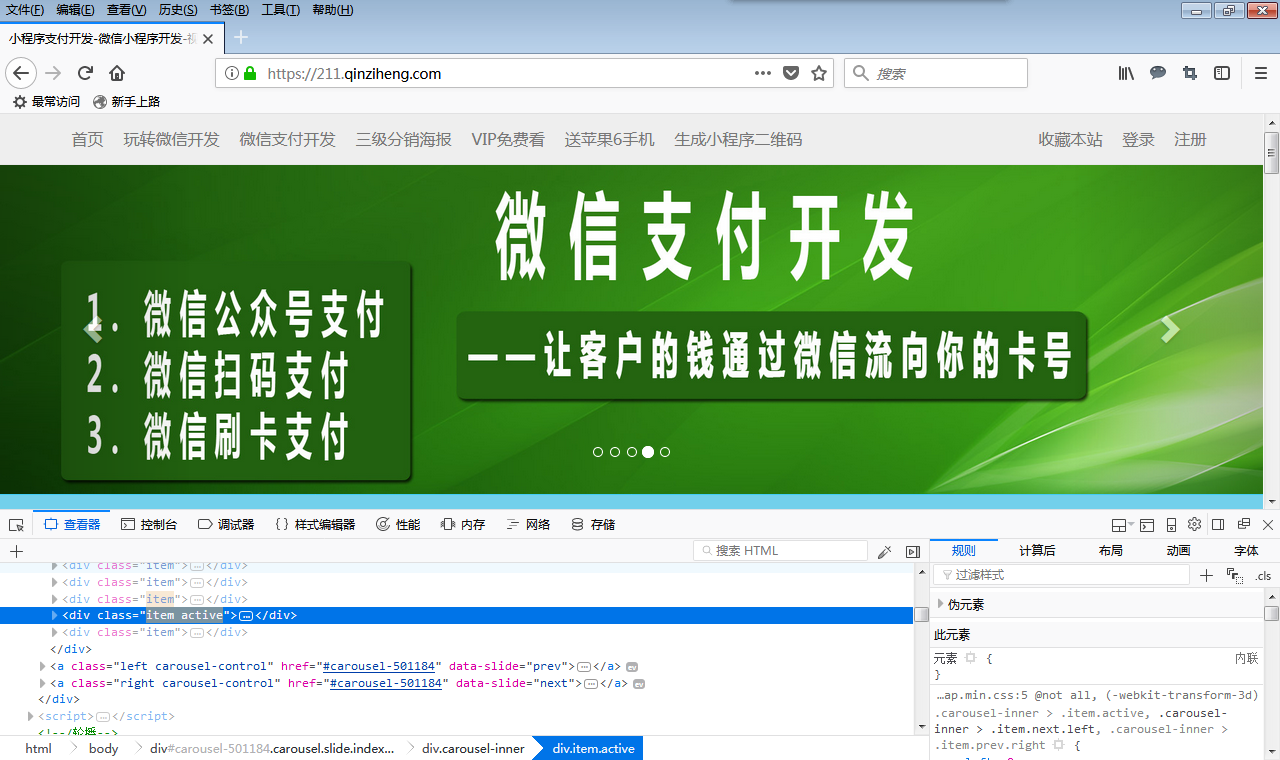Open the Firefox home page

coord(117,73)
